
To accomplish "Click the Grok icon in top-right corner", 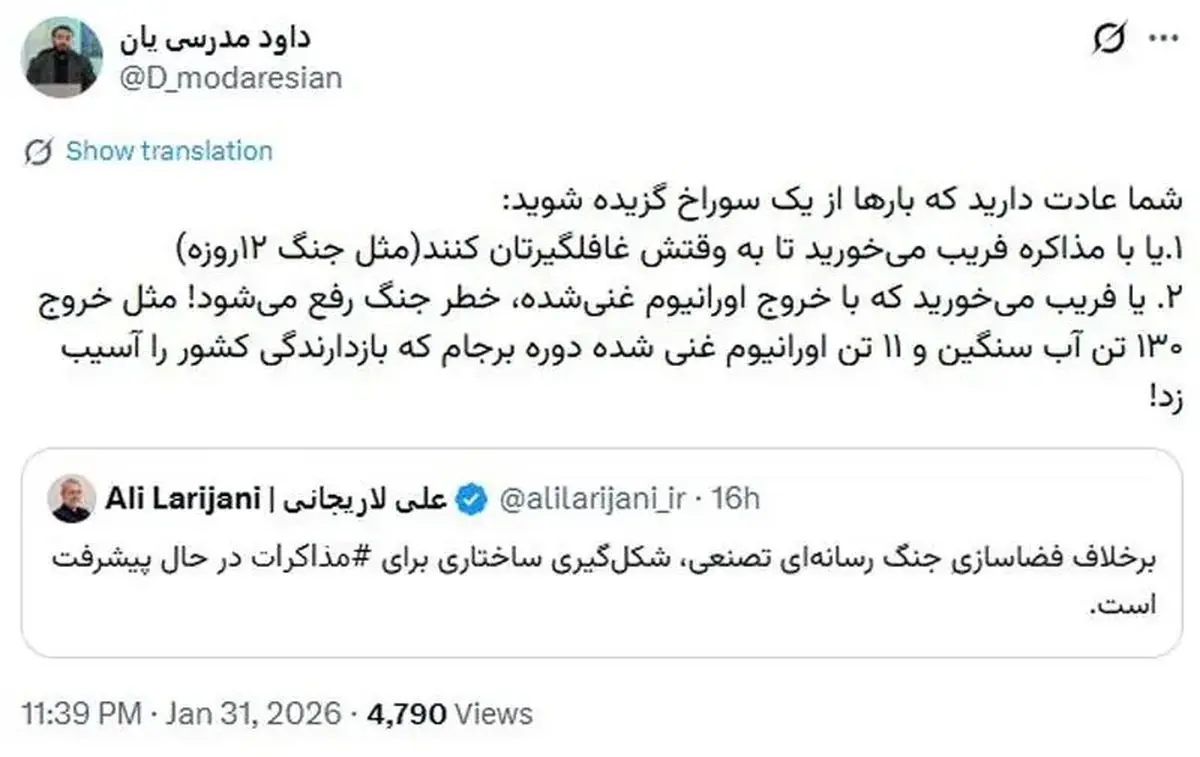I will 1108,40.
